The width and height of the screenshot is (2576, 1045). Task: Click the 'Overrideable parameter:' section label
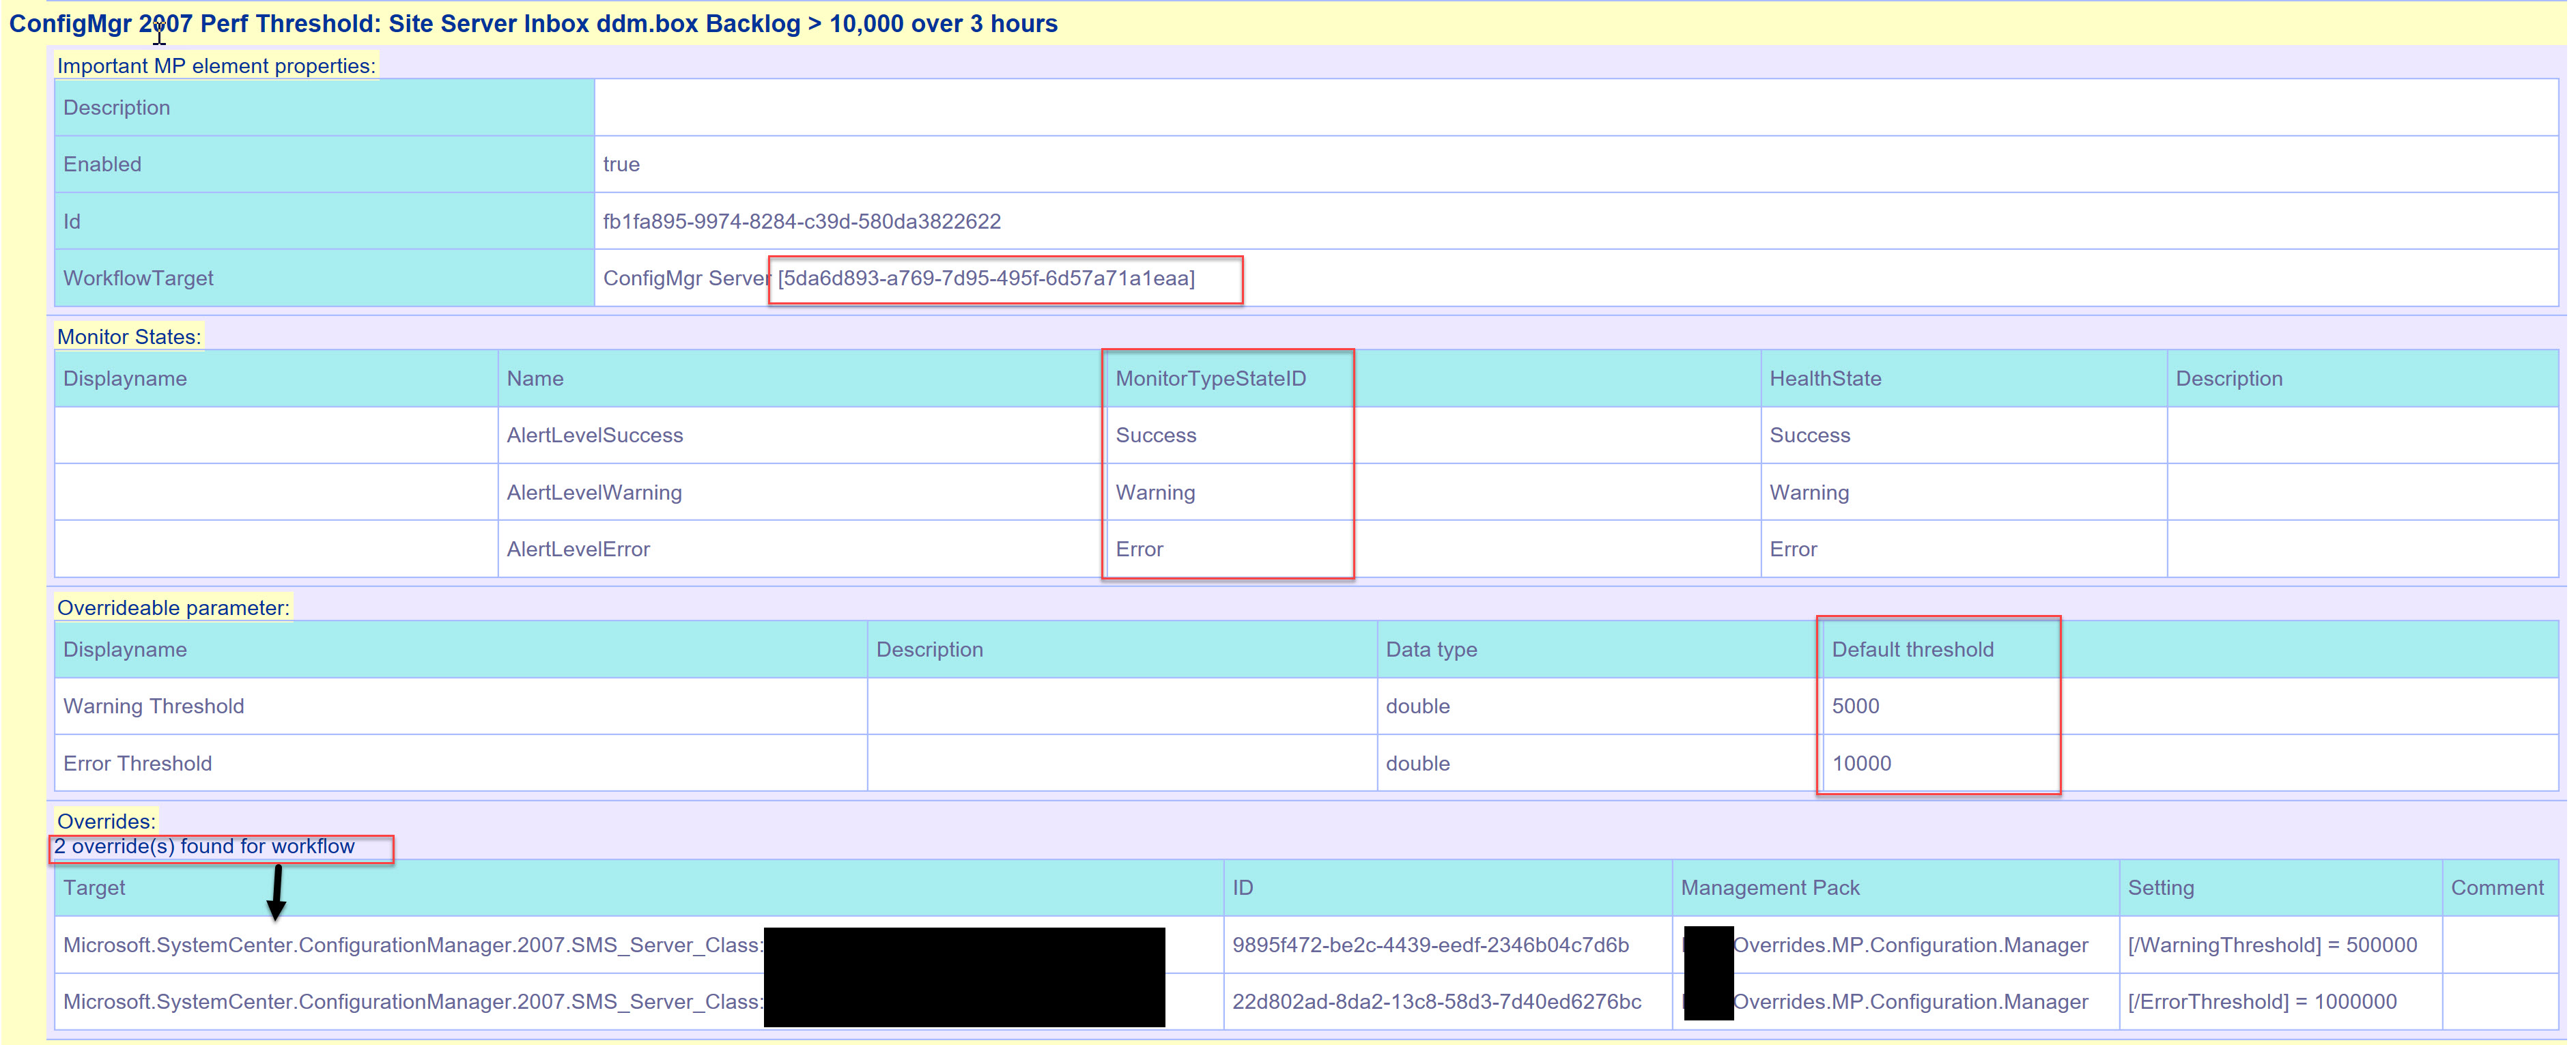tap(173, 608)
